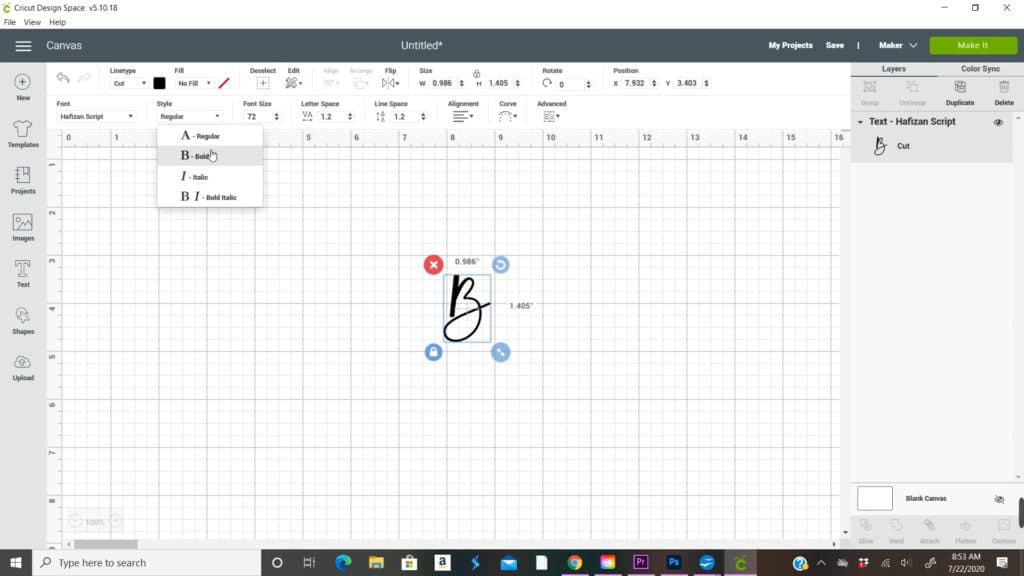Open Chrome from the taskbar

574,562
